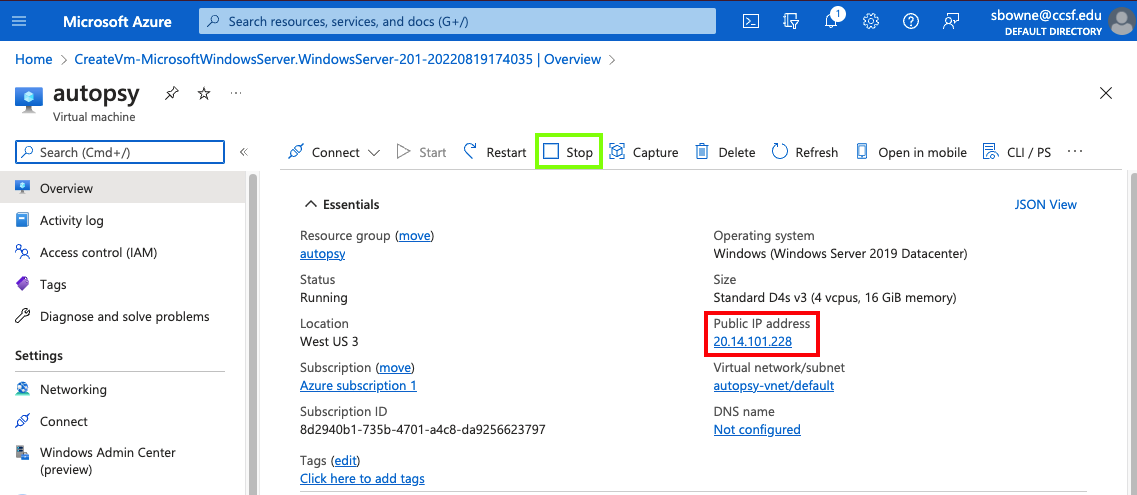Collapse the left sidebar menu
Viewport: 1137px width, 495px height.
(x=243, y=152)
